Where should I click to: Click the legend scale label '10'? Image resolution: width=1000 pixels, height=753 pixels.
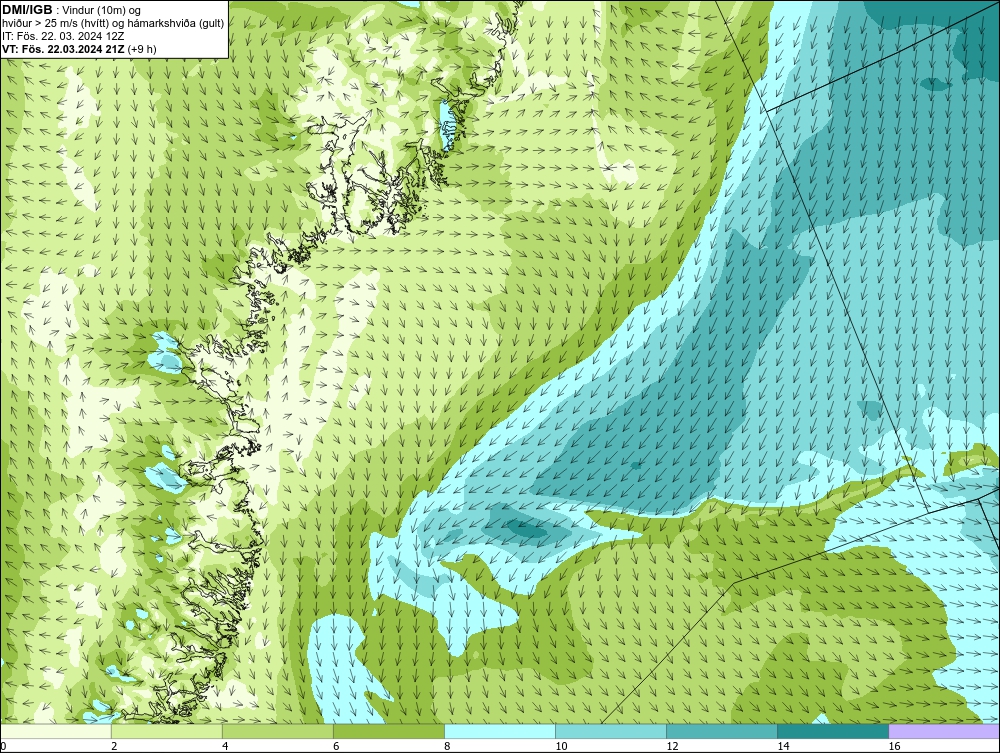[561, 746]
